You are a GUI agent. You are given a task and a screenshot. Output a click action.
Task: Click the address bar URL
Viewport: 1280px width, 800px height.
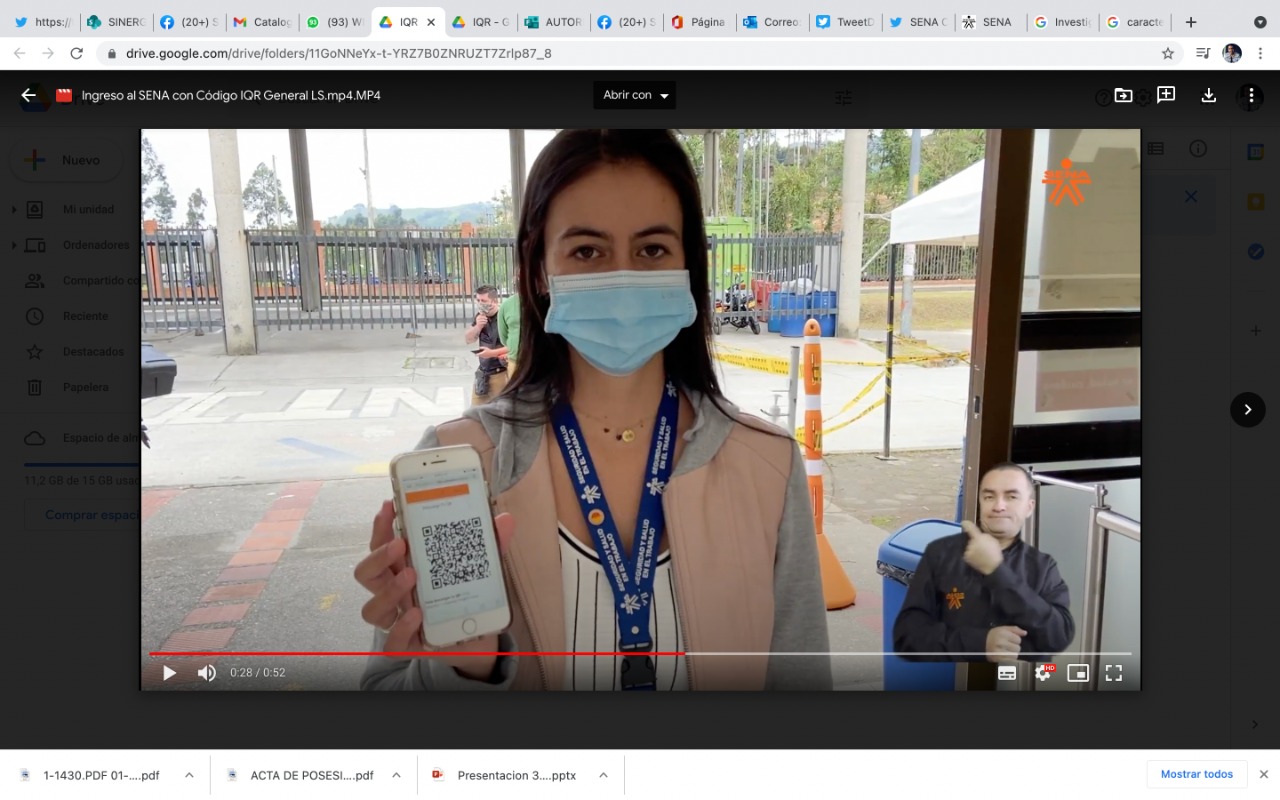(338, 53)
